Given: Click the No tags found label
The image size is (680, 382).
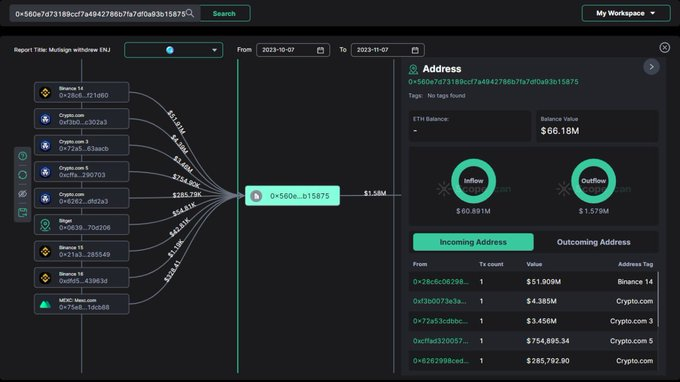Looking at the screenshot, I should point(446,95).
